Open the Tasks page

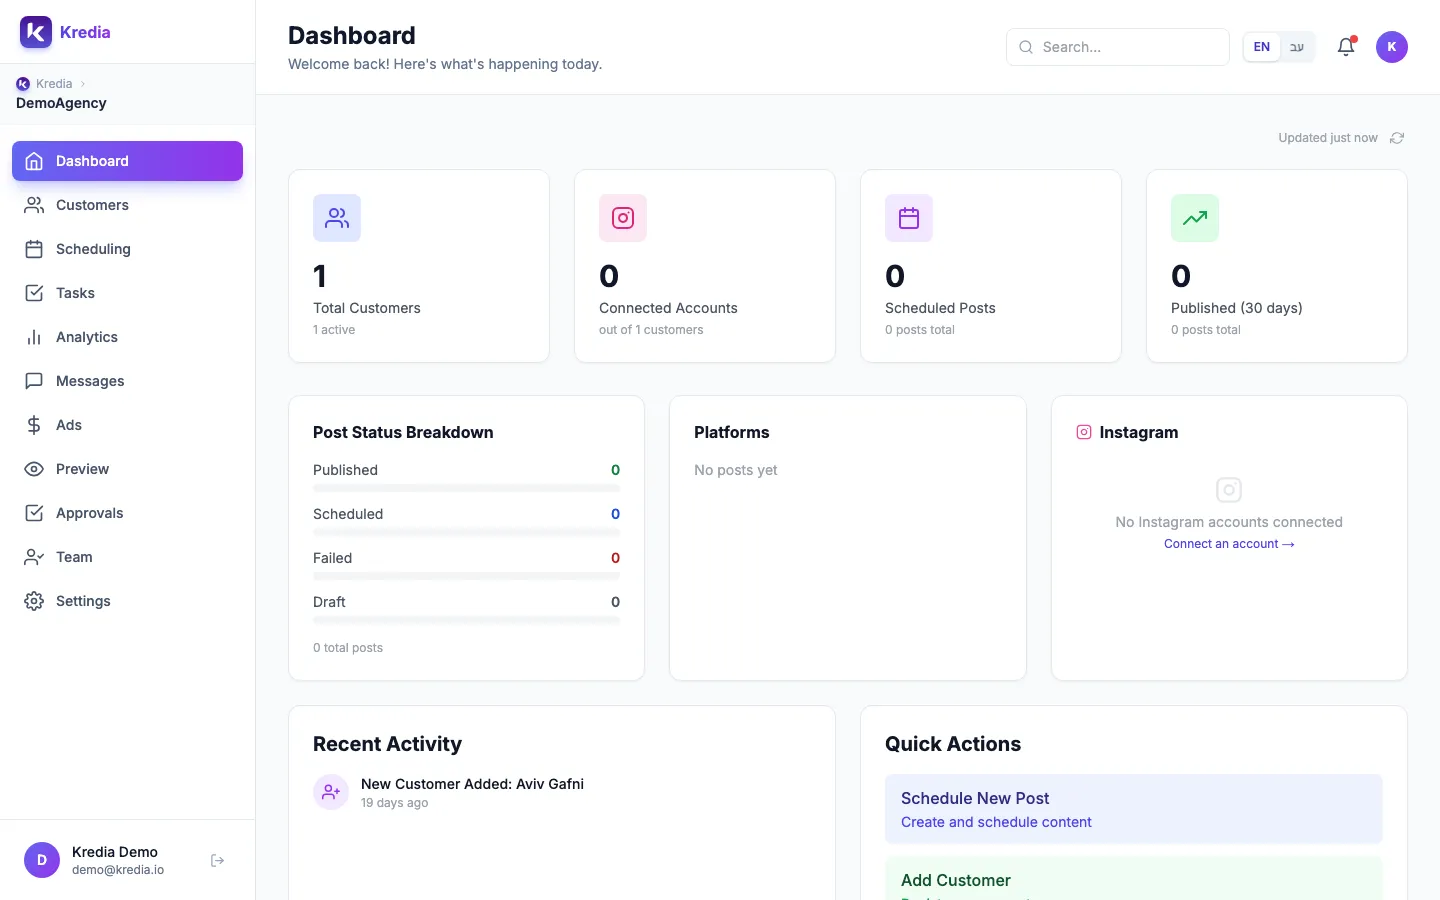click(127, 293)
